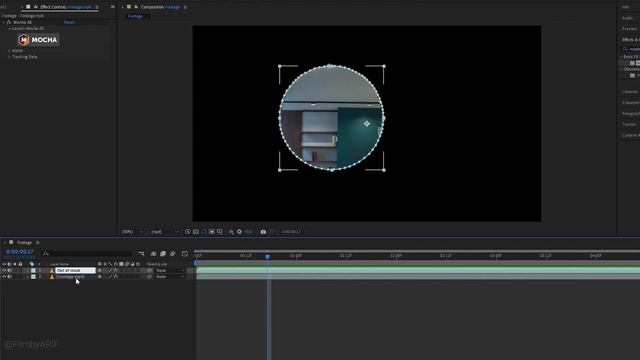Reset the Mocha AE effect
The height and width of the screenshot is (360, 640).
(69, 22)
